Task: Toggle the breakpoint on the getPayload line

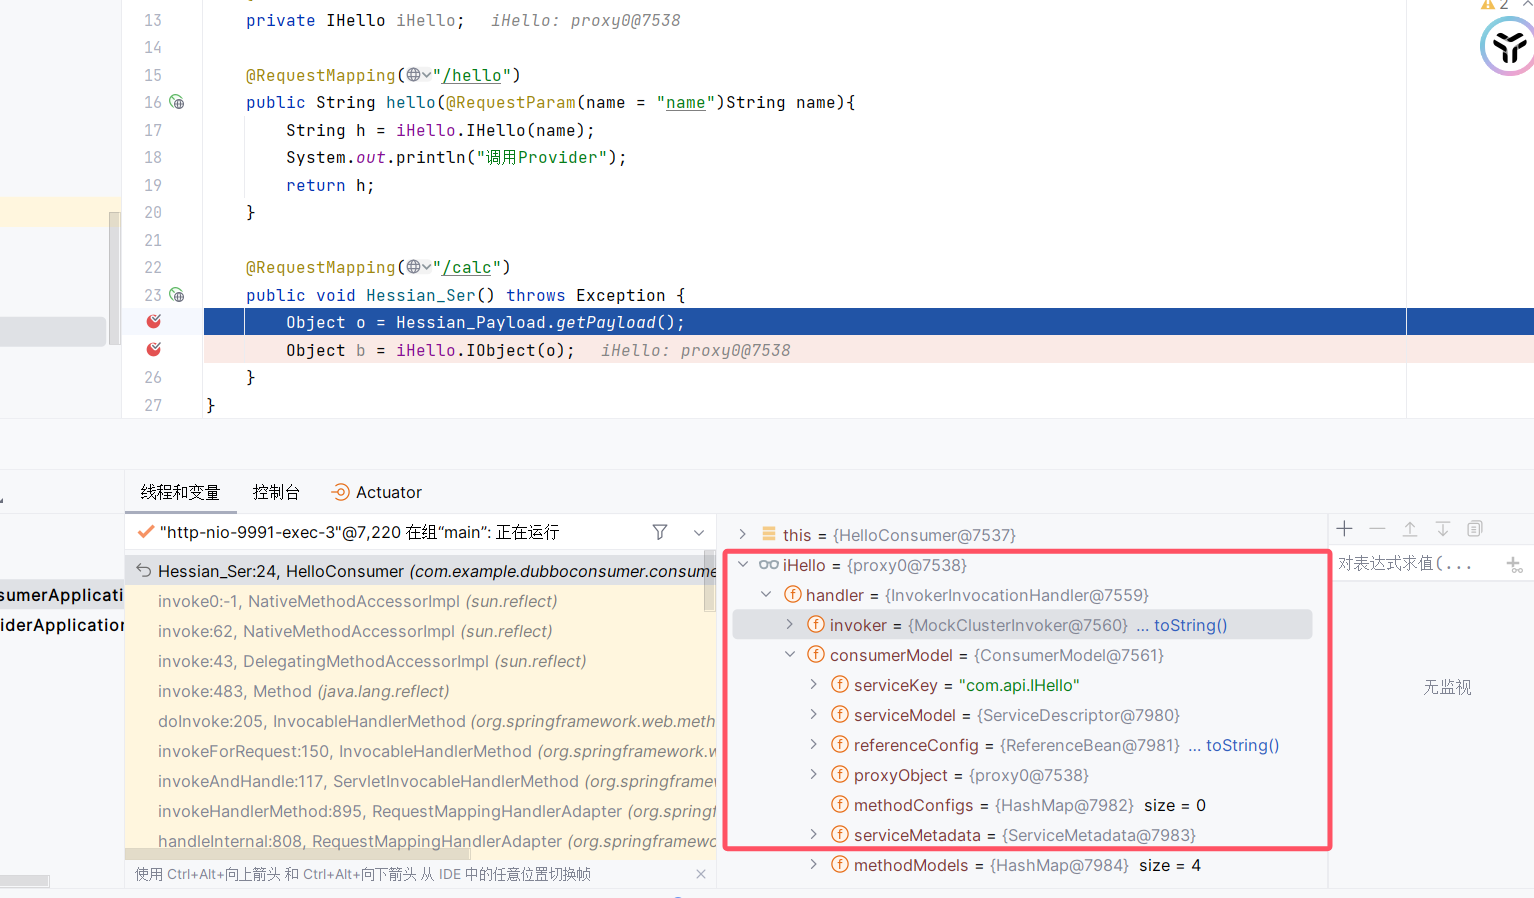Action: (x=154, y=321)
